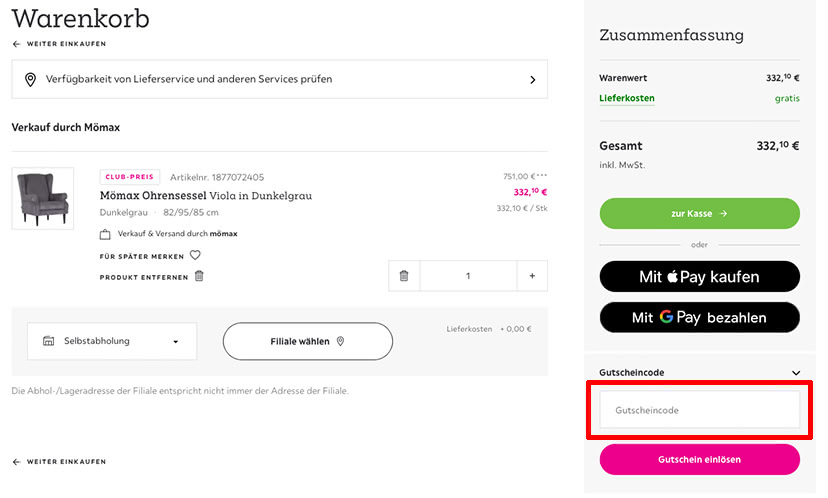828x498 pixels.
Task: Click the shopping bag icon near Verkauf & Versand
Action: point(105,234)
